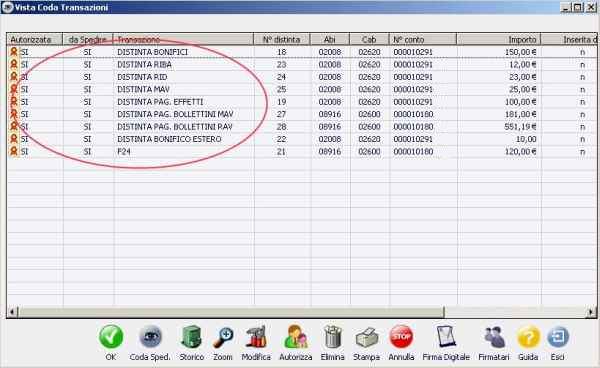600x368 pixels.
Task: Click the 100,00 € amount cell
Action: tap(520, 102)
